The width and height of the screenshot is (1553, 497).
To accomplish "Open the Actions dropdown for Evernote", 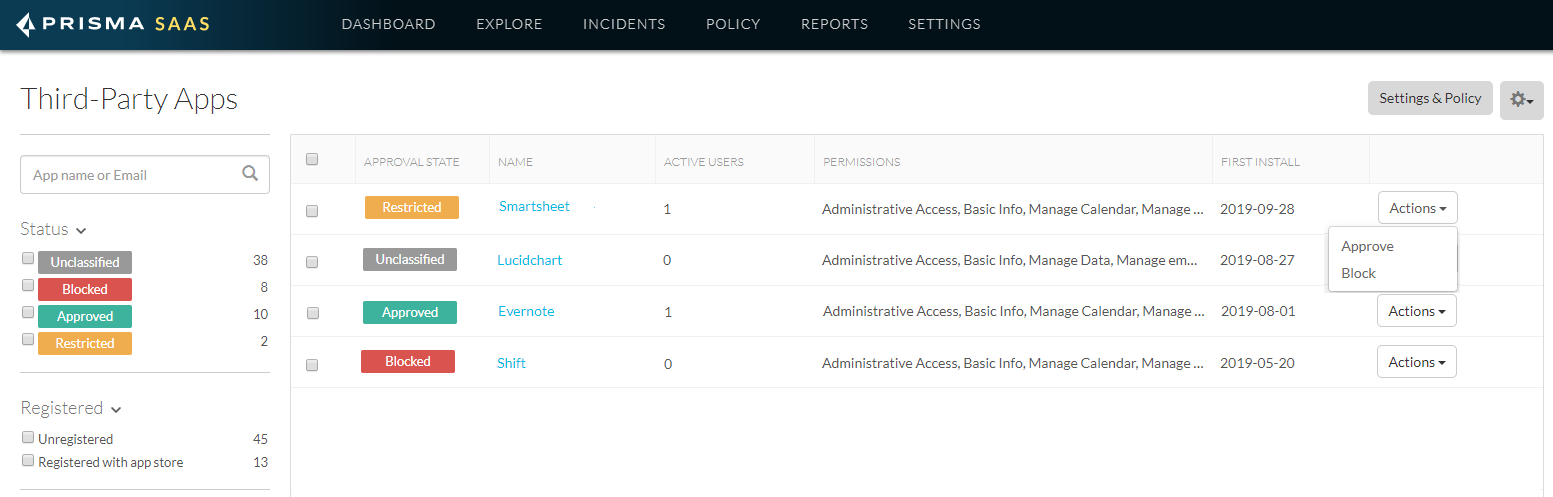I will (1416, 311).
